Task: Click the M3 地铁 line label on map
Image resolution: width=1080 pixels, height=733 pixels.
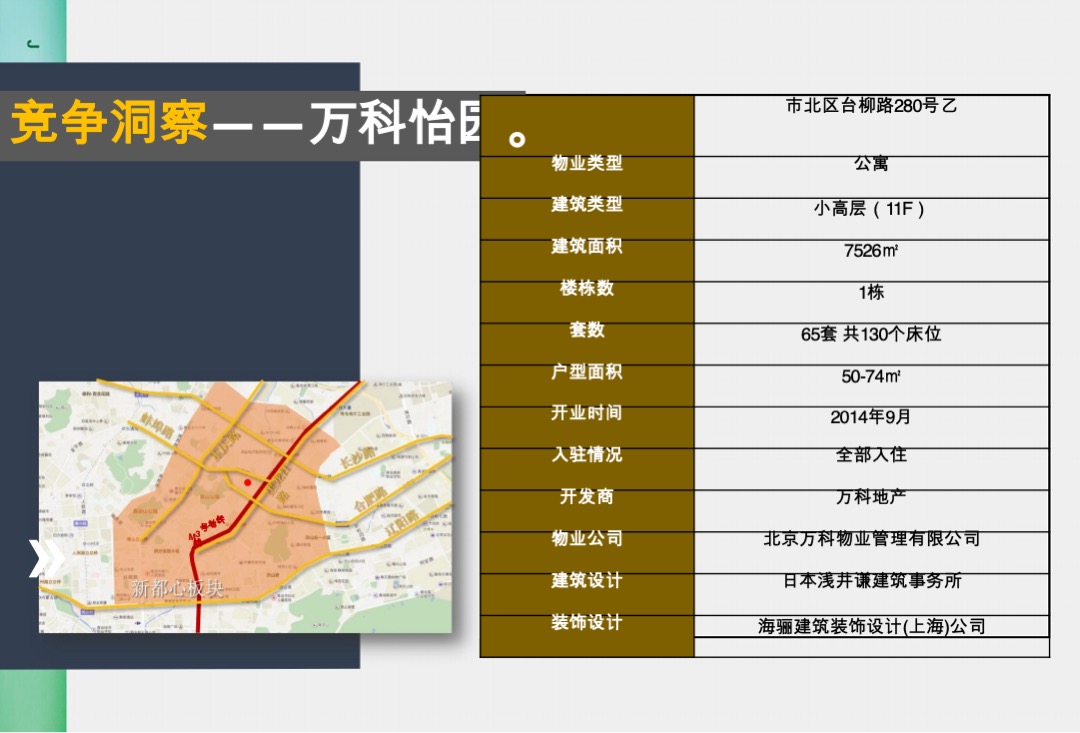Action: coord(209,529)
